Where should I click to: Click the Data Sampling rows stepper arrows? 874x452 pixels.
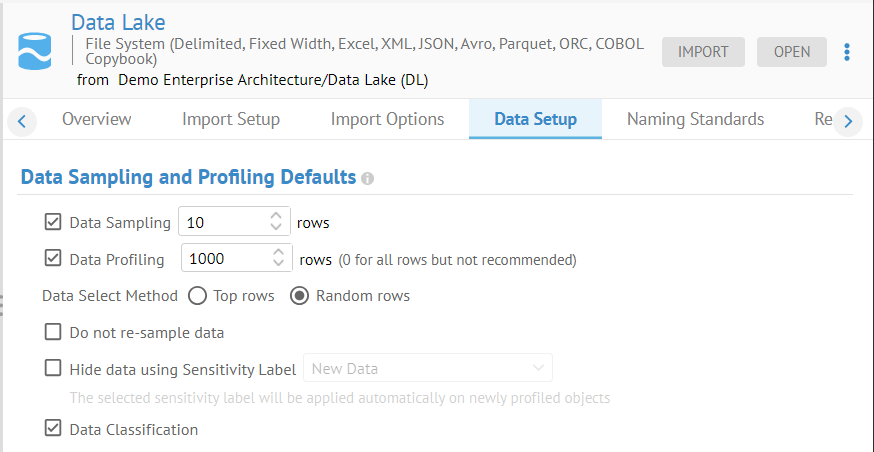[x=277, y=222]
